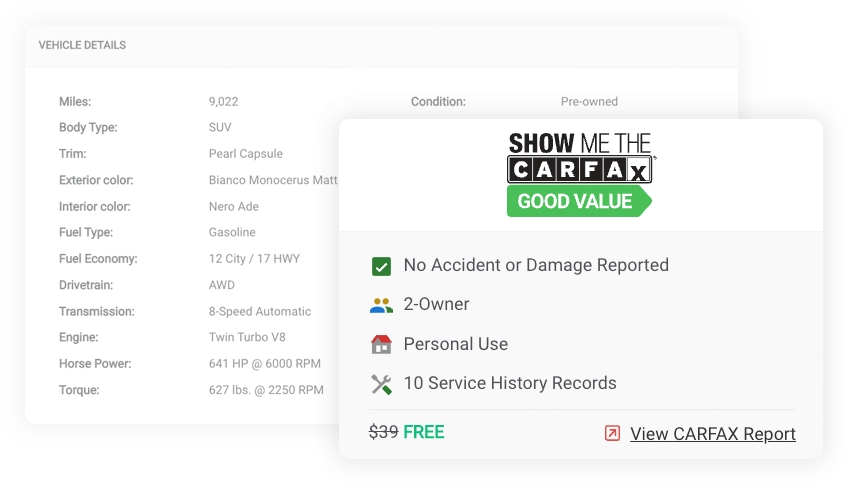Select the FREE price label

(424, 432)
